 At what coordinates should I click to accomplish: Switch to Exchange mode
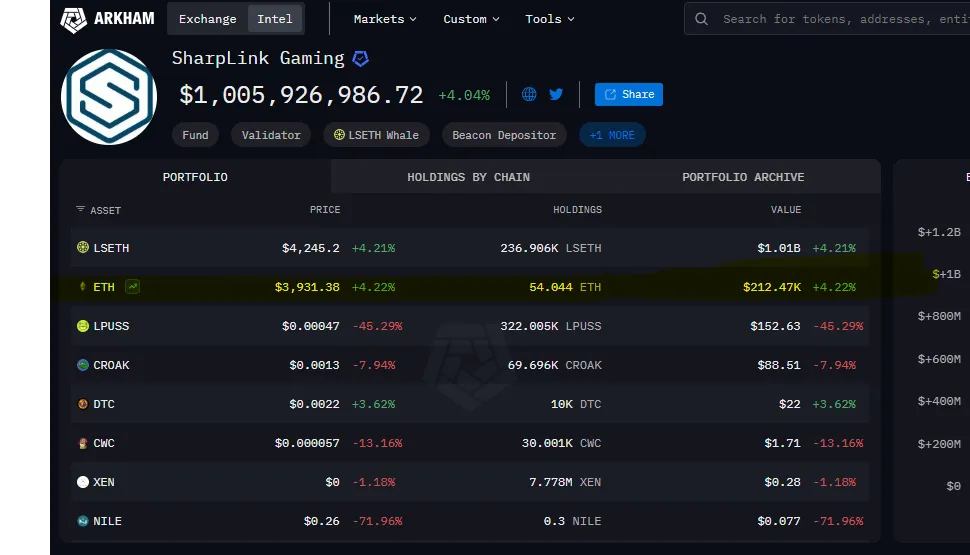(x=207, y=19)
